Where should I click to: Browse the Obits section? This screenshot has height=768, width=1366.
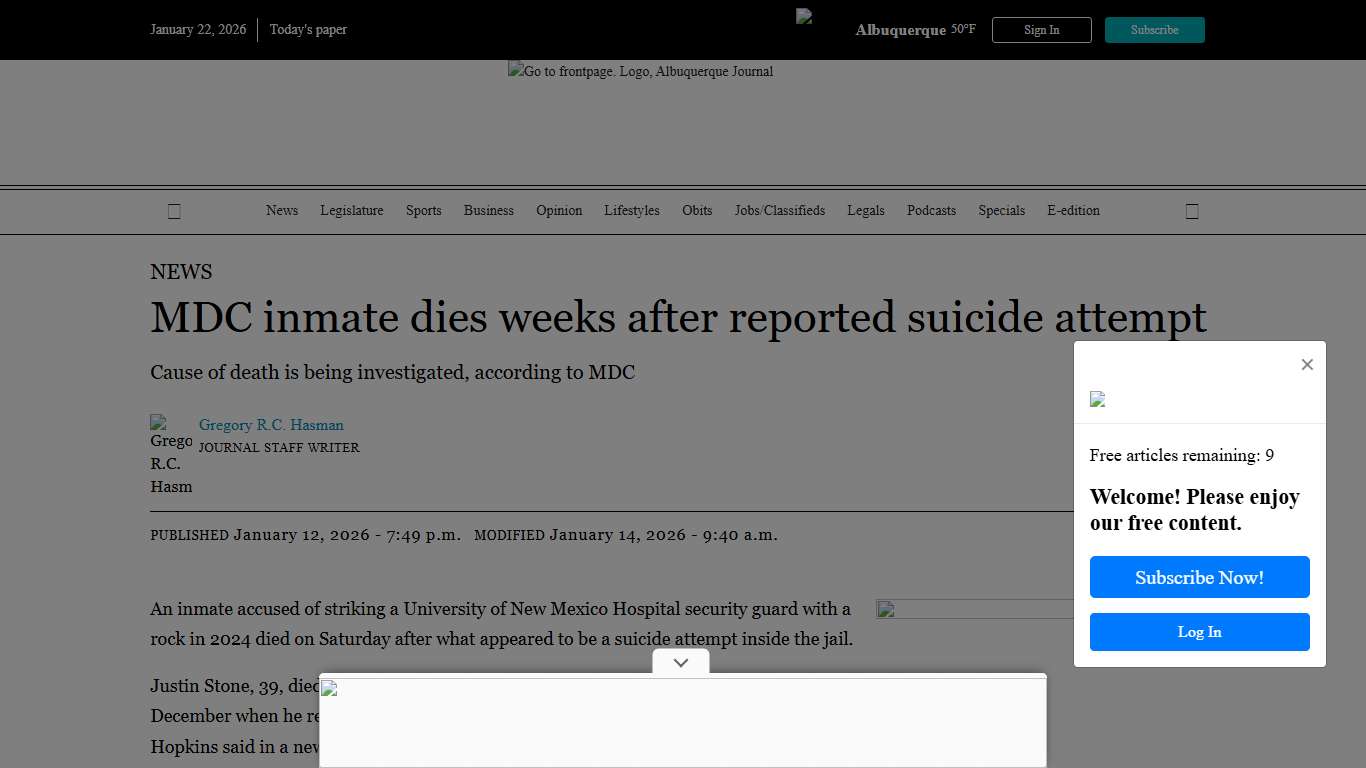click(x=697, y=211)
